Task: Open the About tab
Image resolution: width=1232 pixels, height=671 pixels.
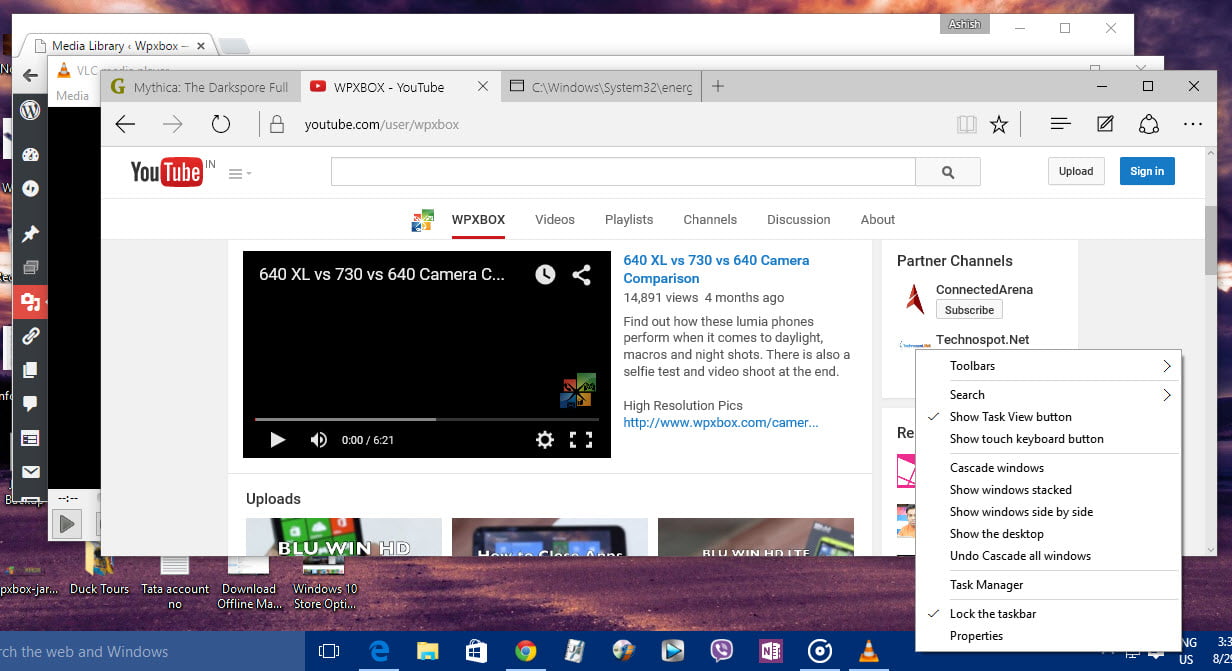Action: tap(878, 220)
